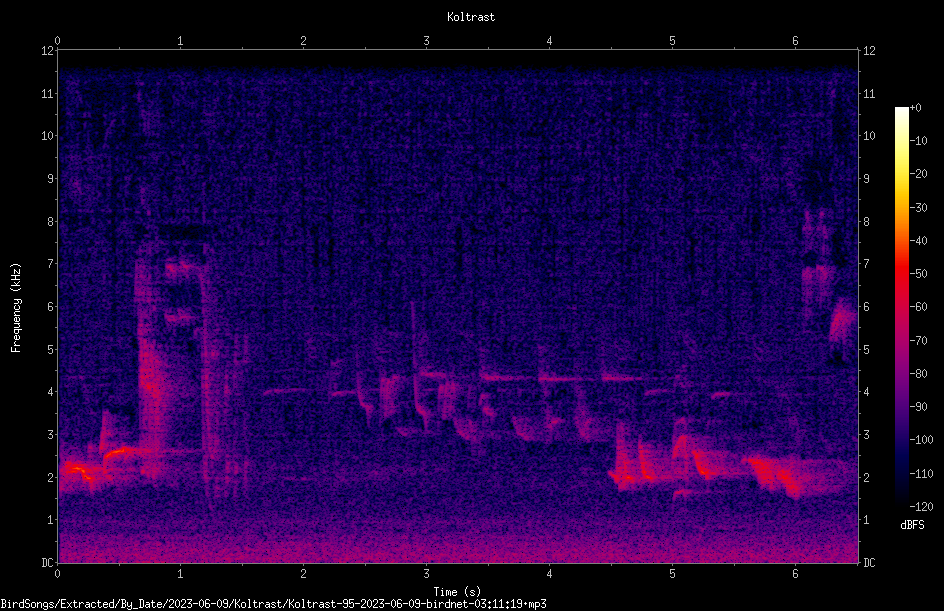Select the "-120" value on the color scale
The image size is (944, 611).
pos(921,507)
